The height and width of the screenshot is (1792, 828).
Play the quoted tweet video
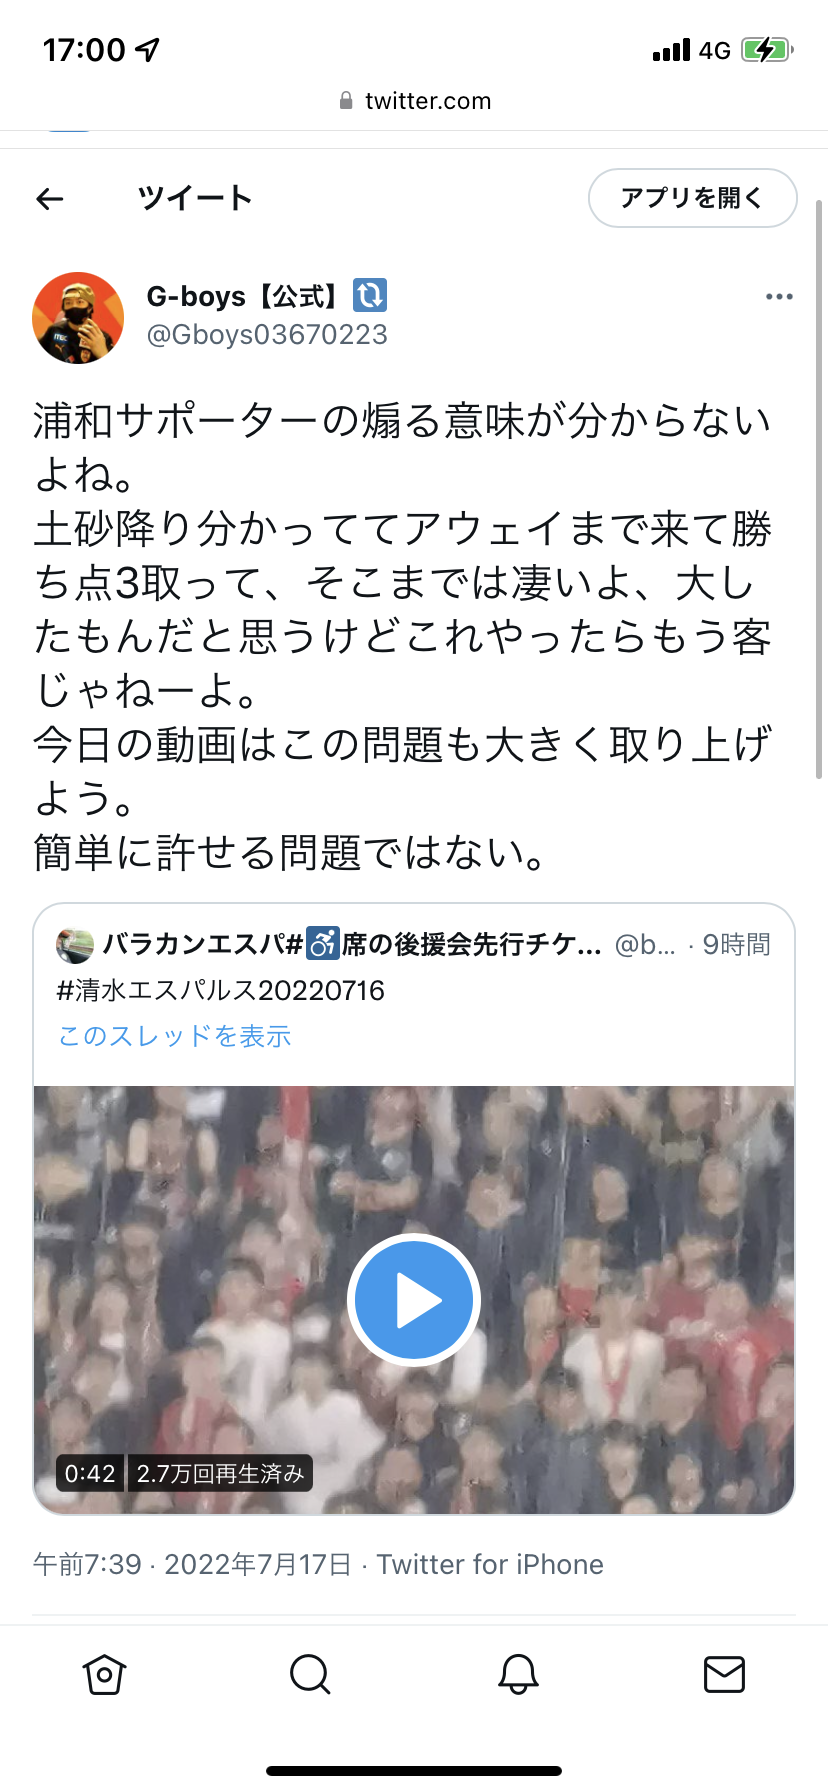pos(414,1300)
